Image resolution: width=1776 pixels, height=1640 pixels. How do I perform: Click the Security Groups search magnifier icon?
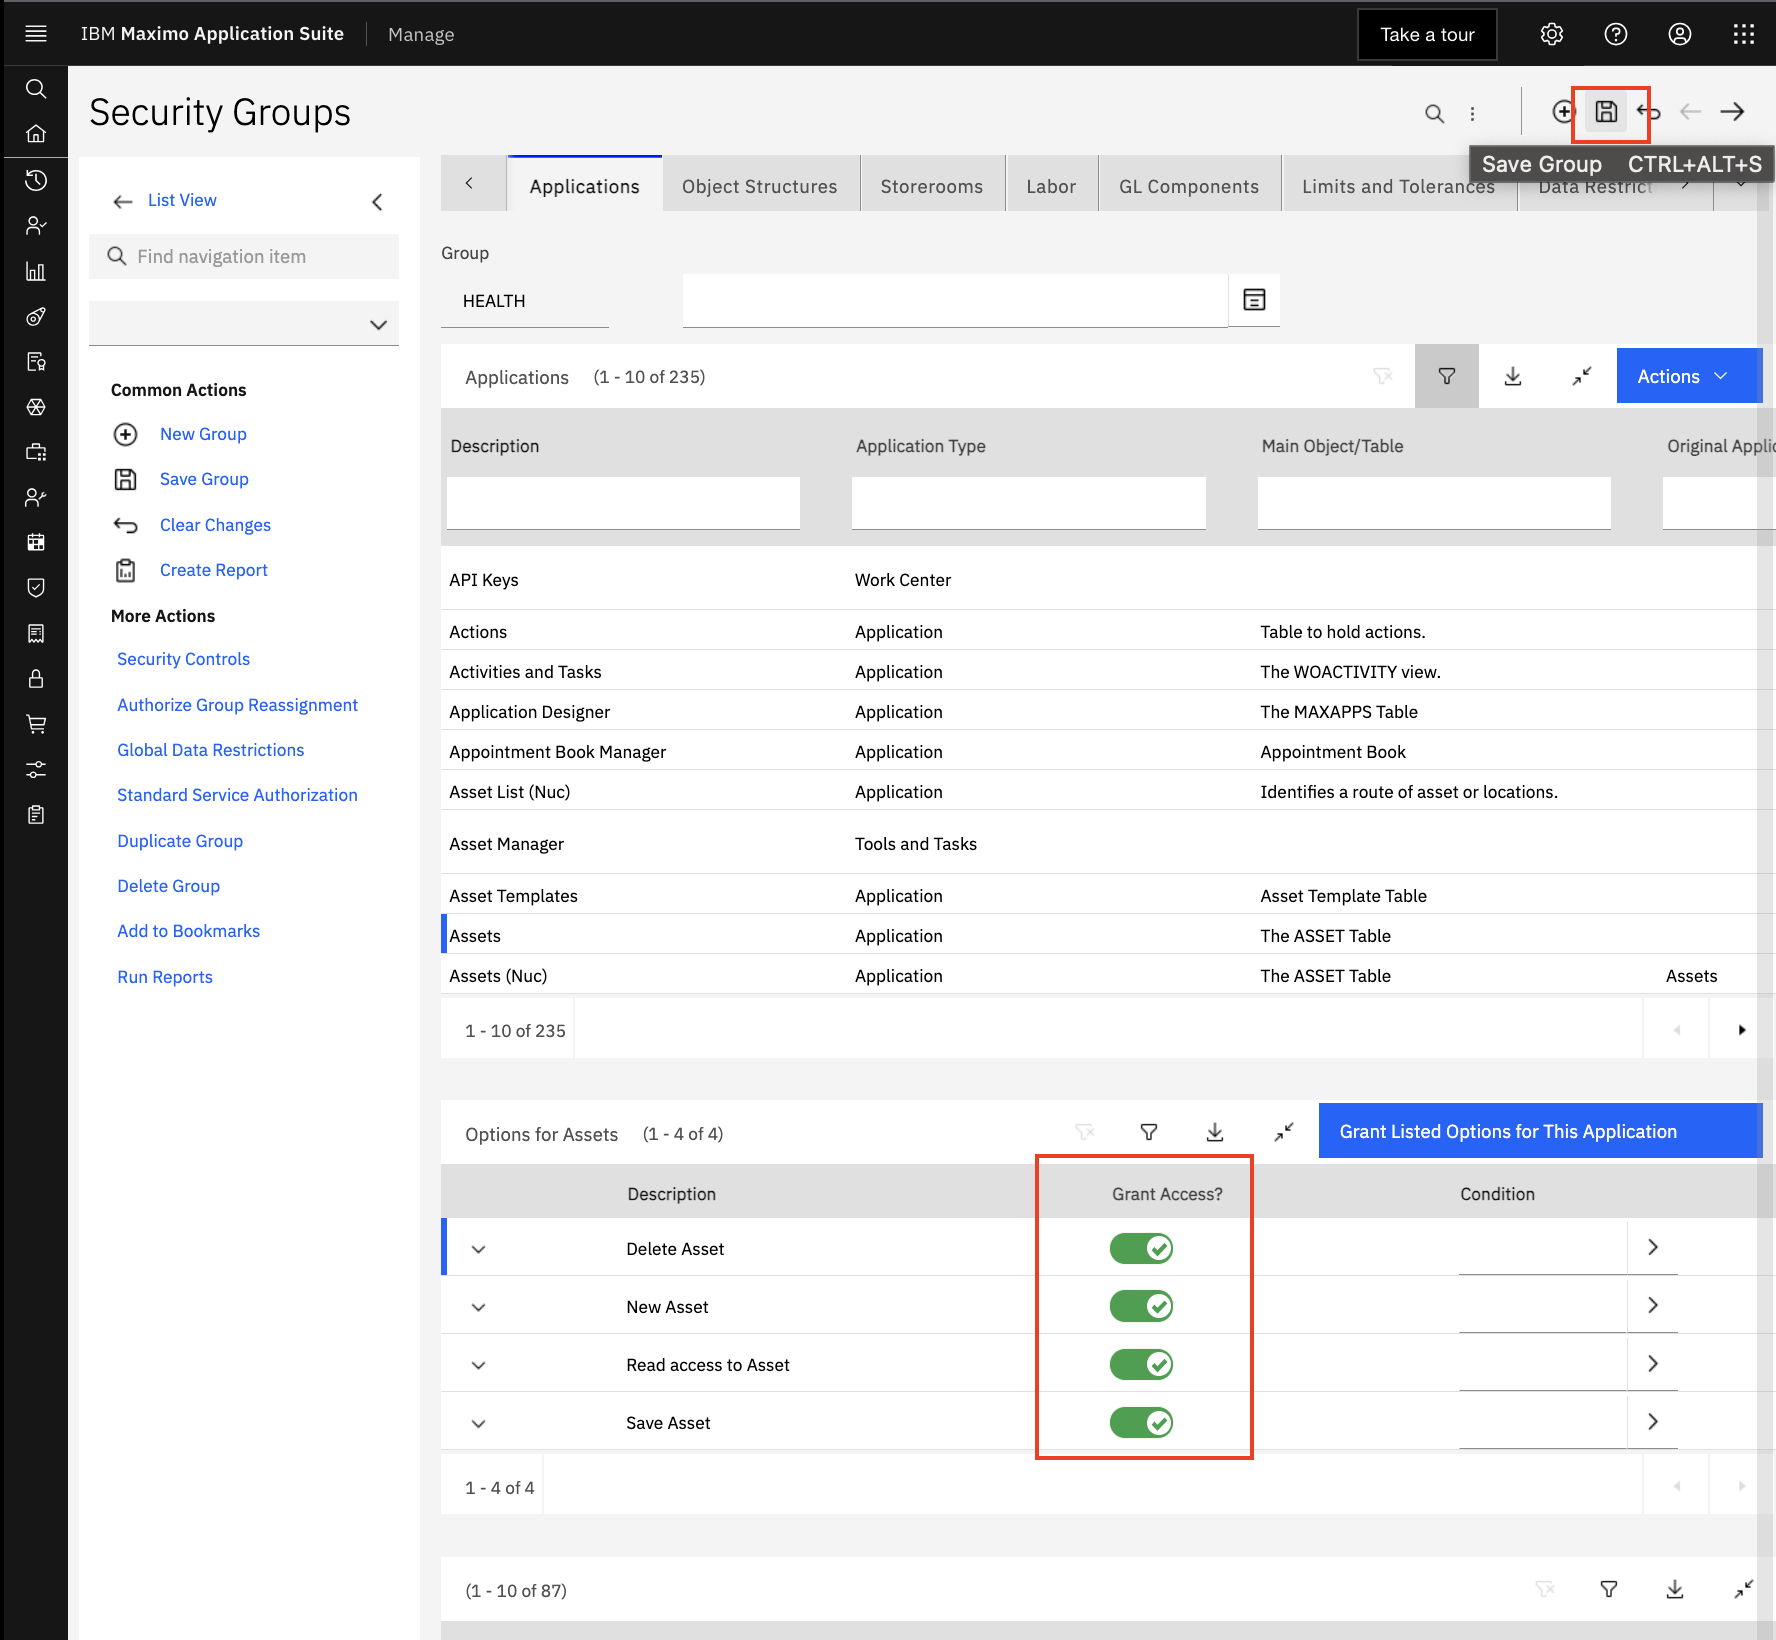coord(1434,114)
